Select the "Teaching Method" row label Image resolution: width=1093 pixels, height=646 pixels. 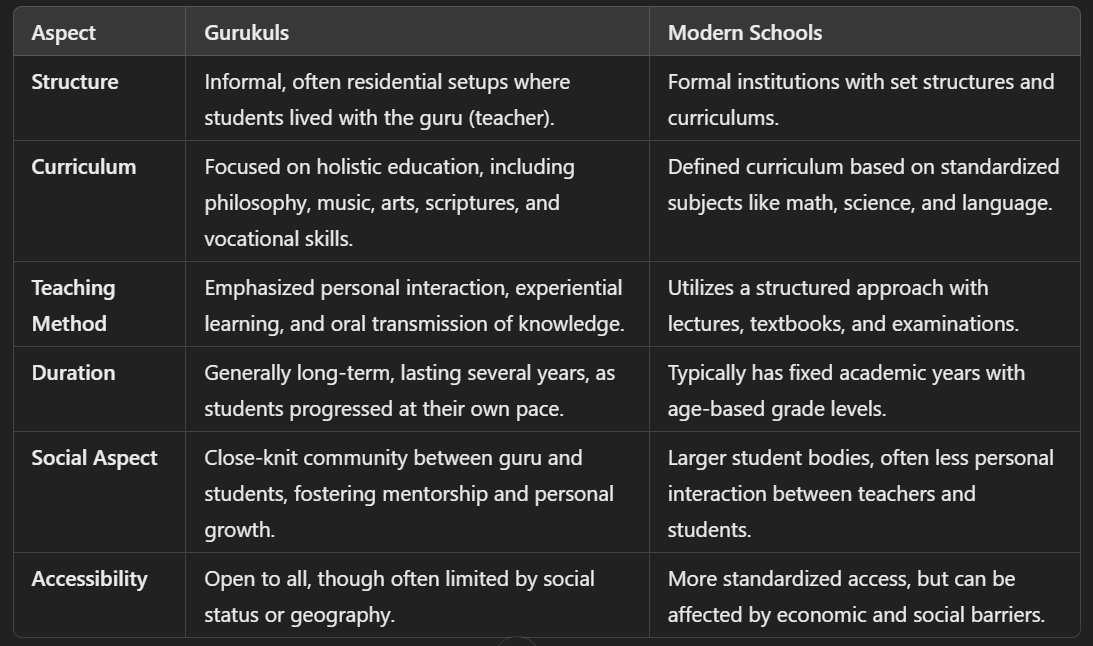(73, 305)
